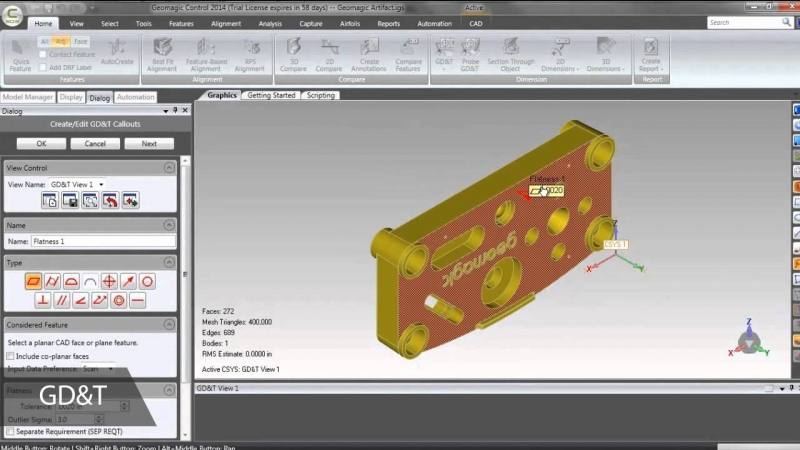Enable Add DRF Label checkbox
Screen dimensions: 800x450
coord(43,67)
